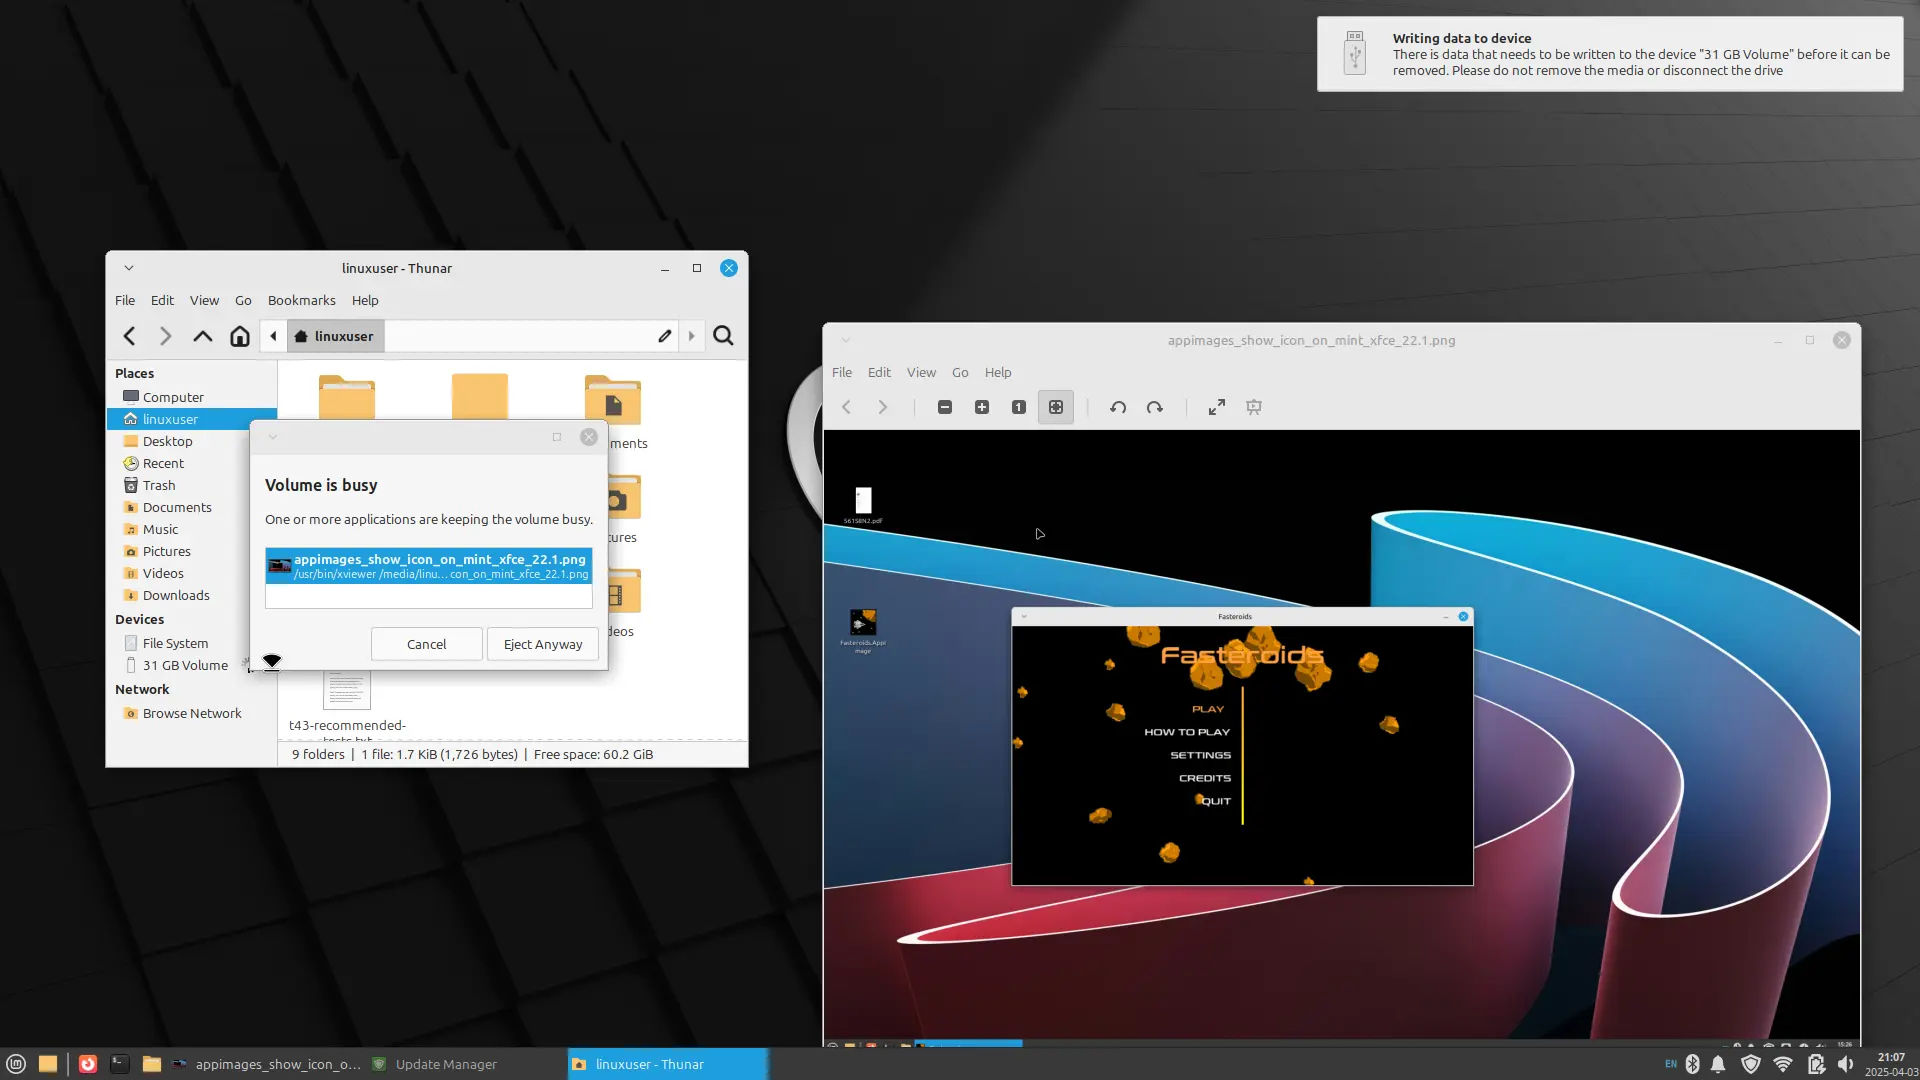Toggle path bar edit pencil button
The height and width of the screenshot is (1080, 1920).
coord(664,336)
